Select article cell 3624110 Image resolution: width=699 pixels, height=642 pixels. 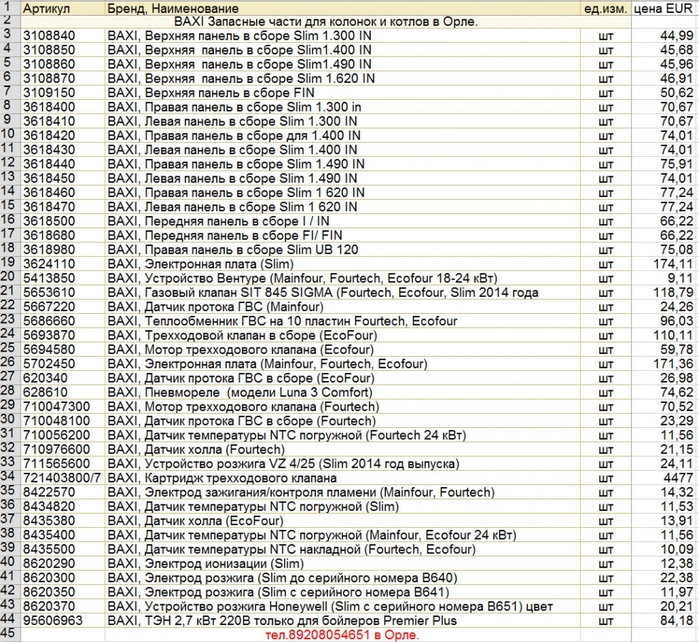coord(63,264)
